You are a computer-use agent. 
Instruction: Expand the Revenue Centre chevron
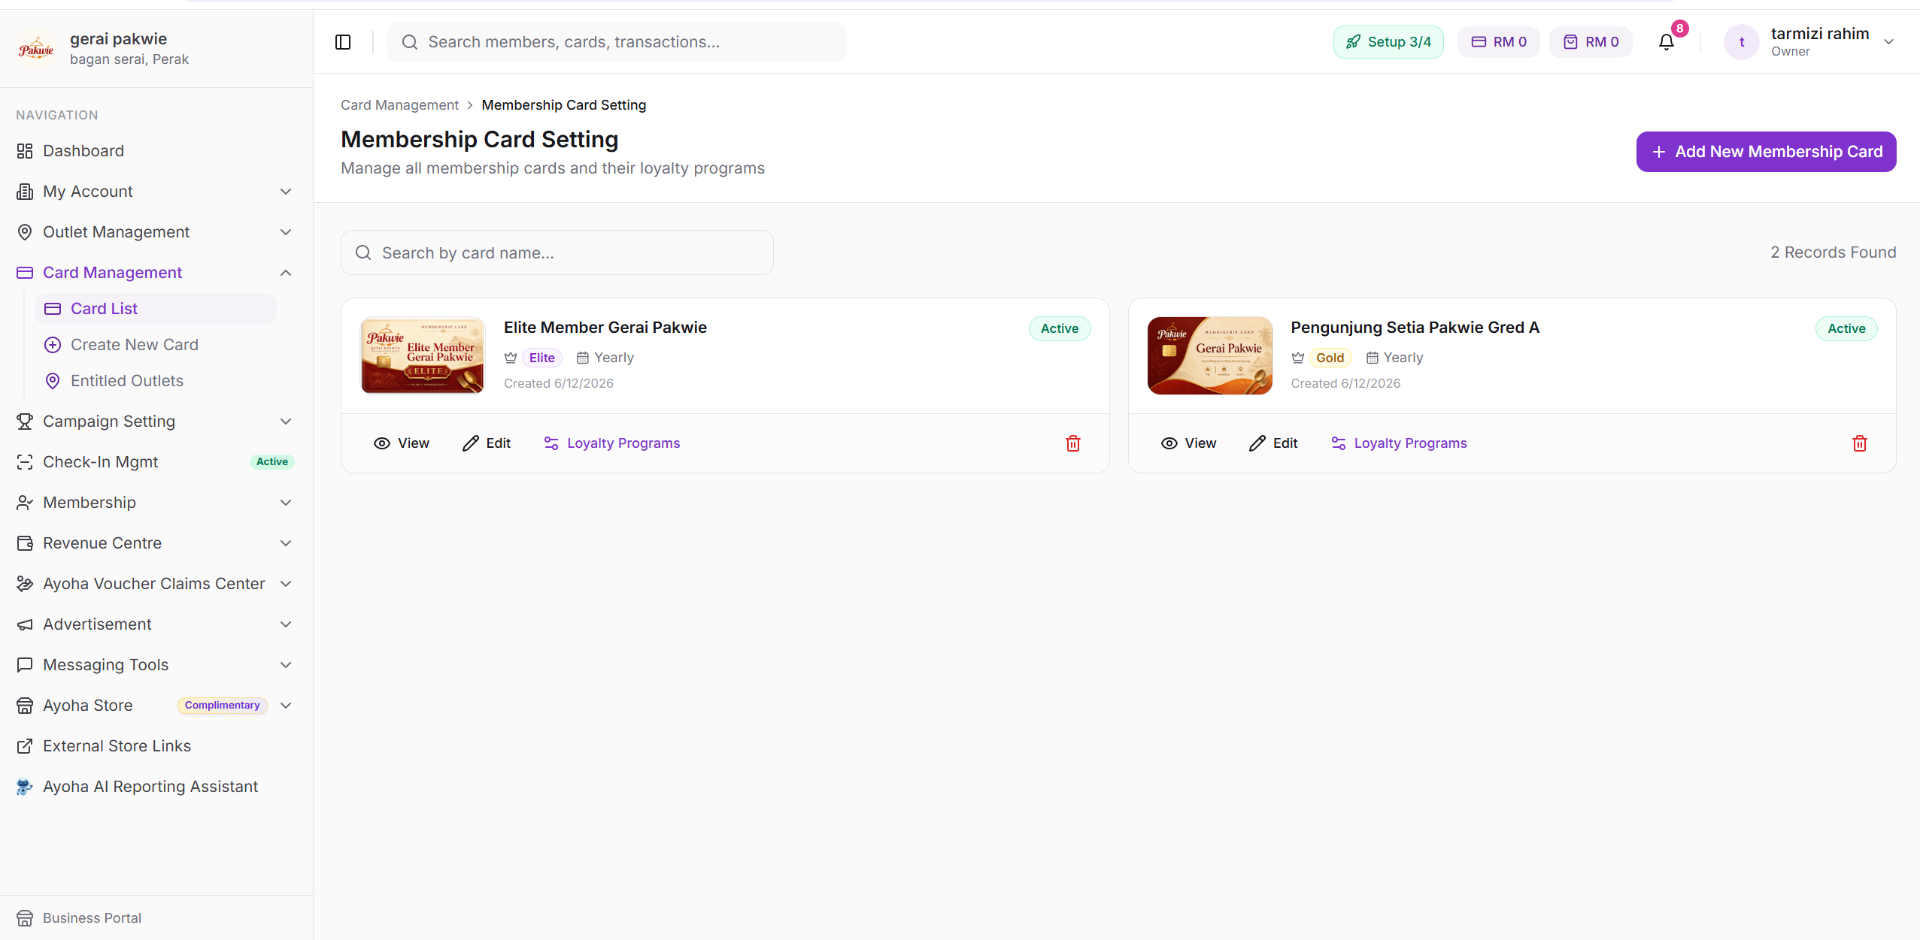click(286, 543)
